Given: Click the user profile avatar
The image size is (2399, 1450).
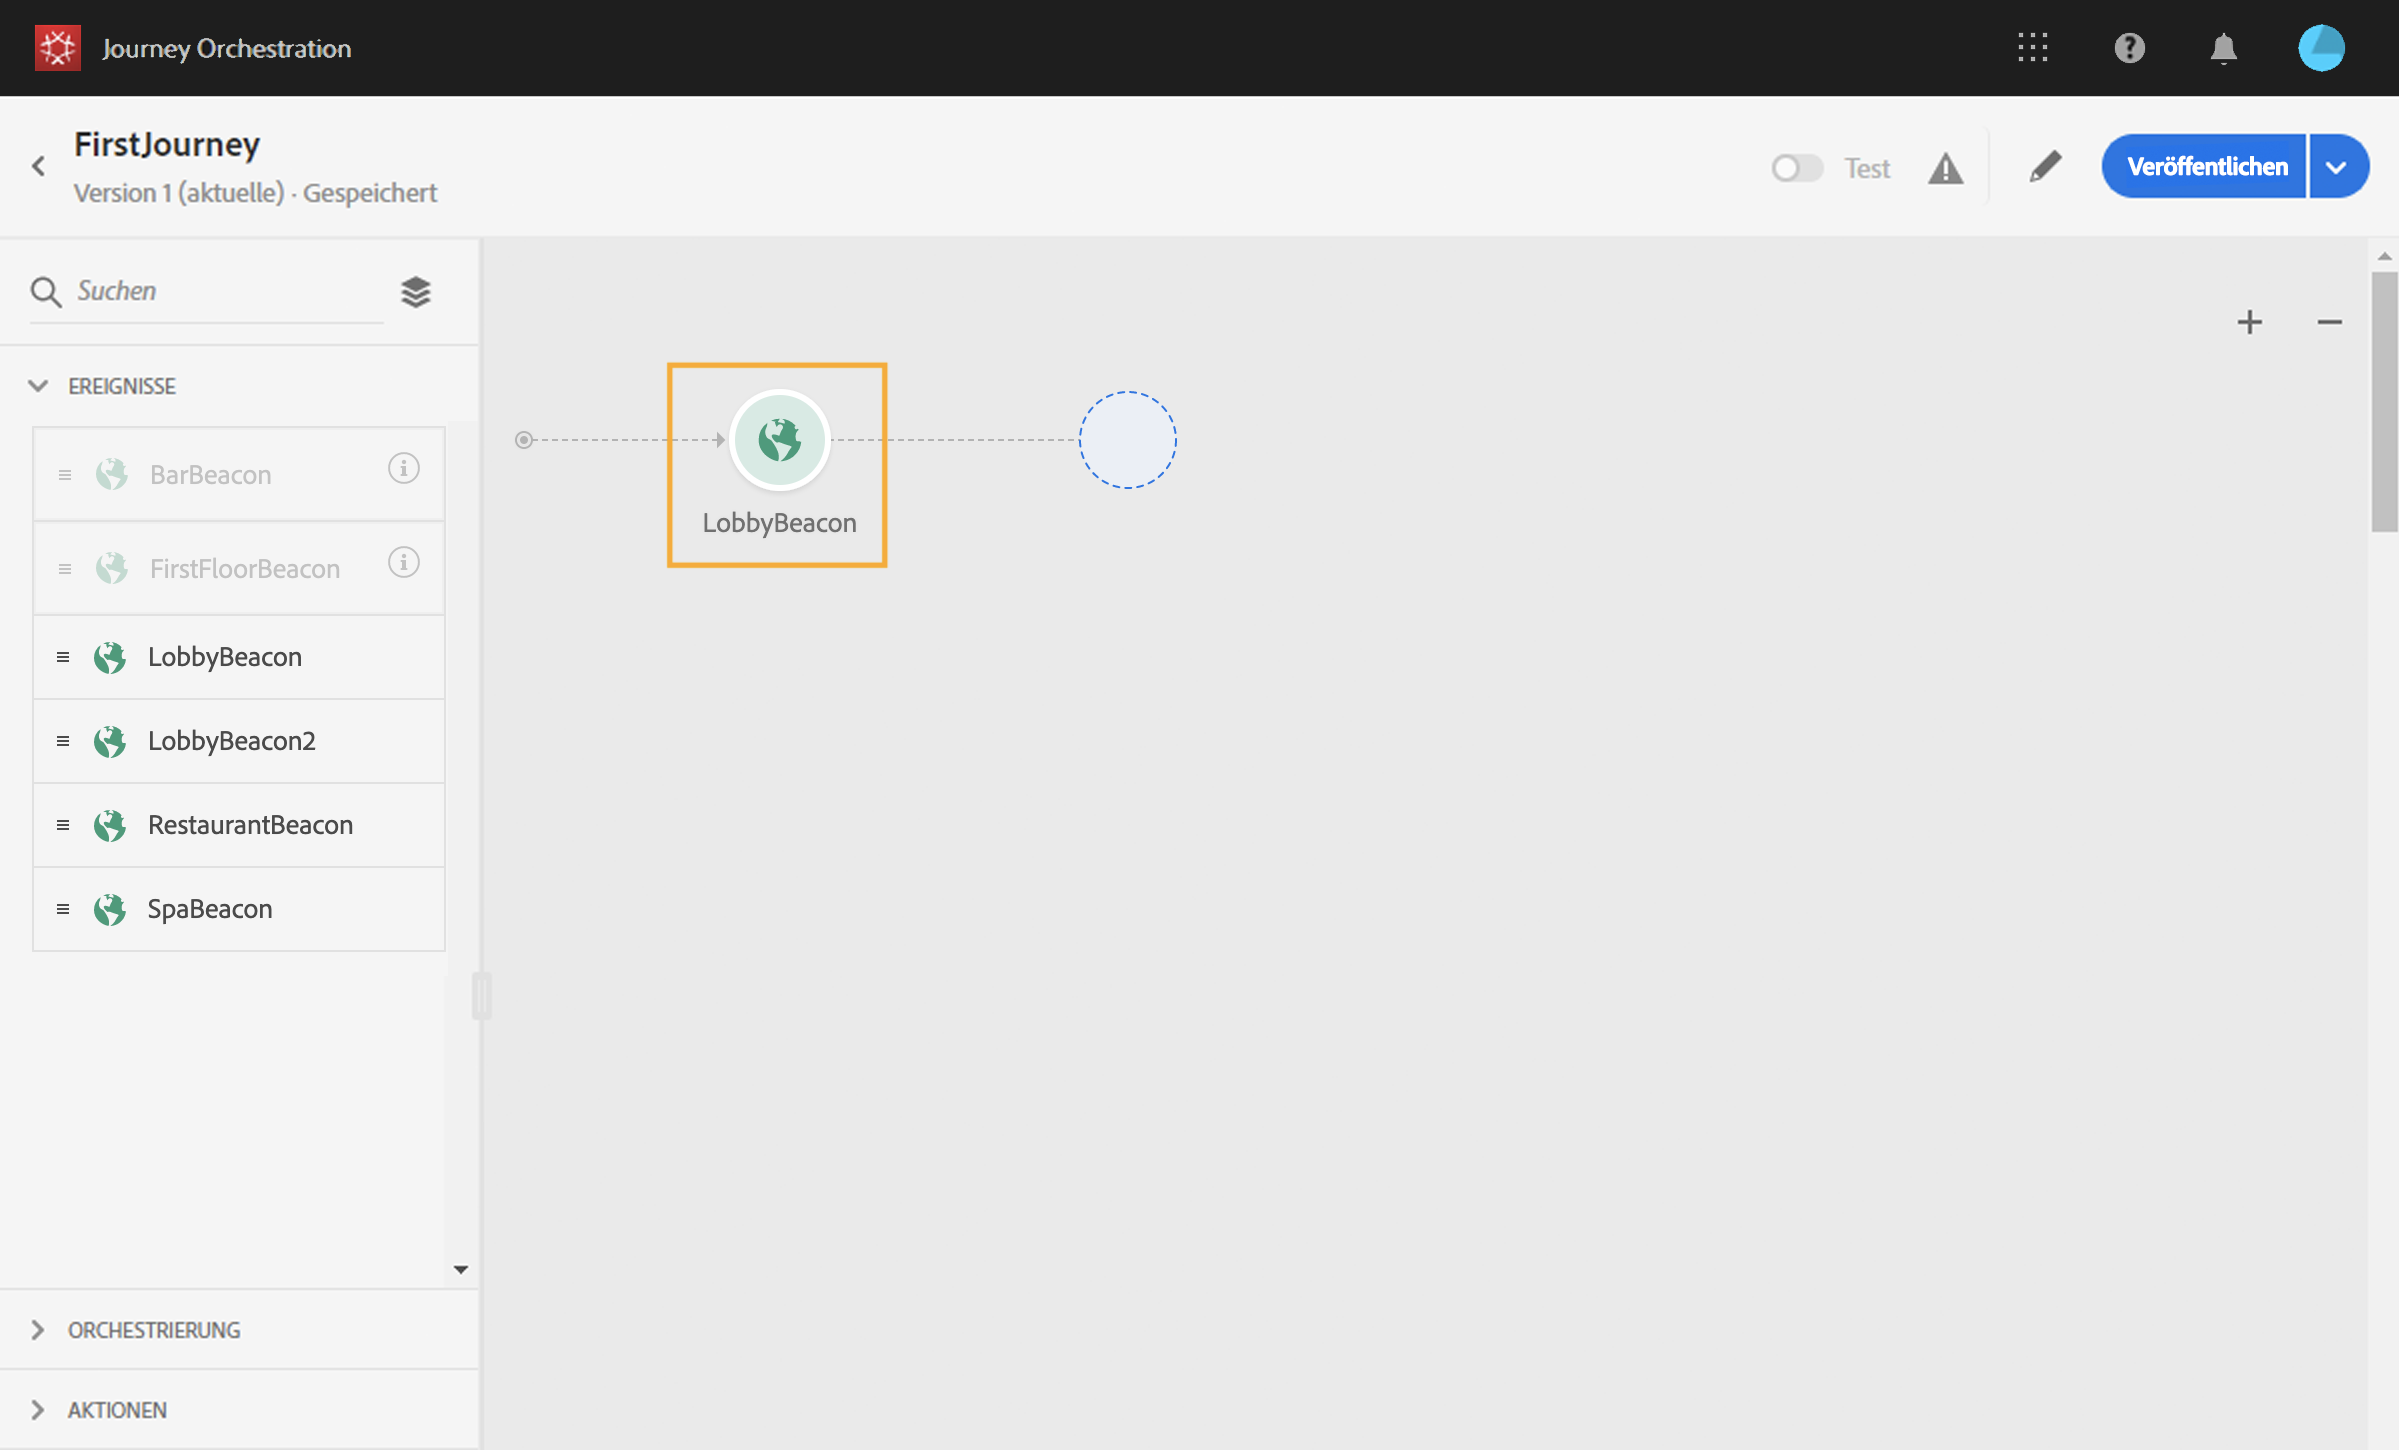Looking at the screenshot, I should [2321, 48].
